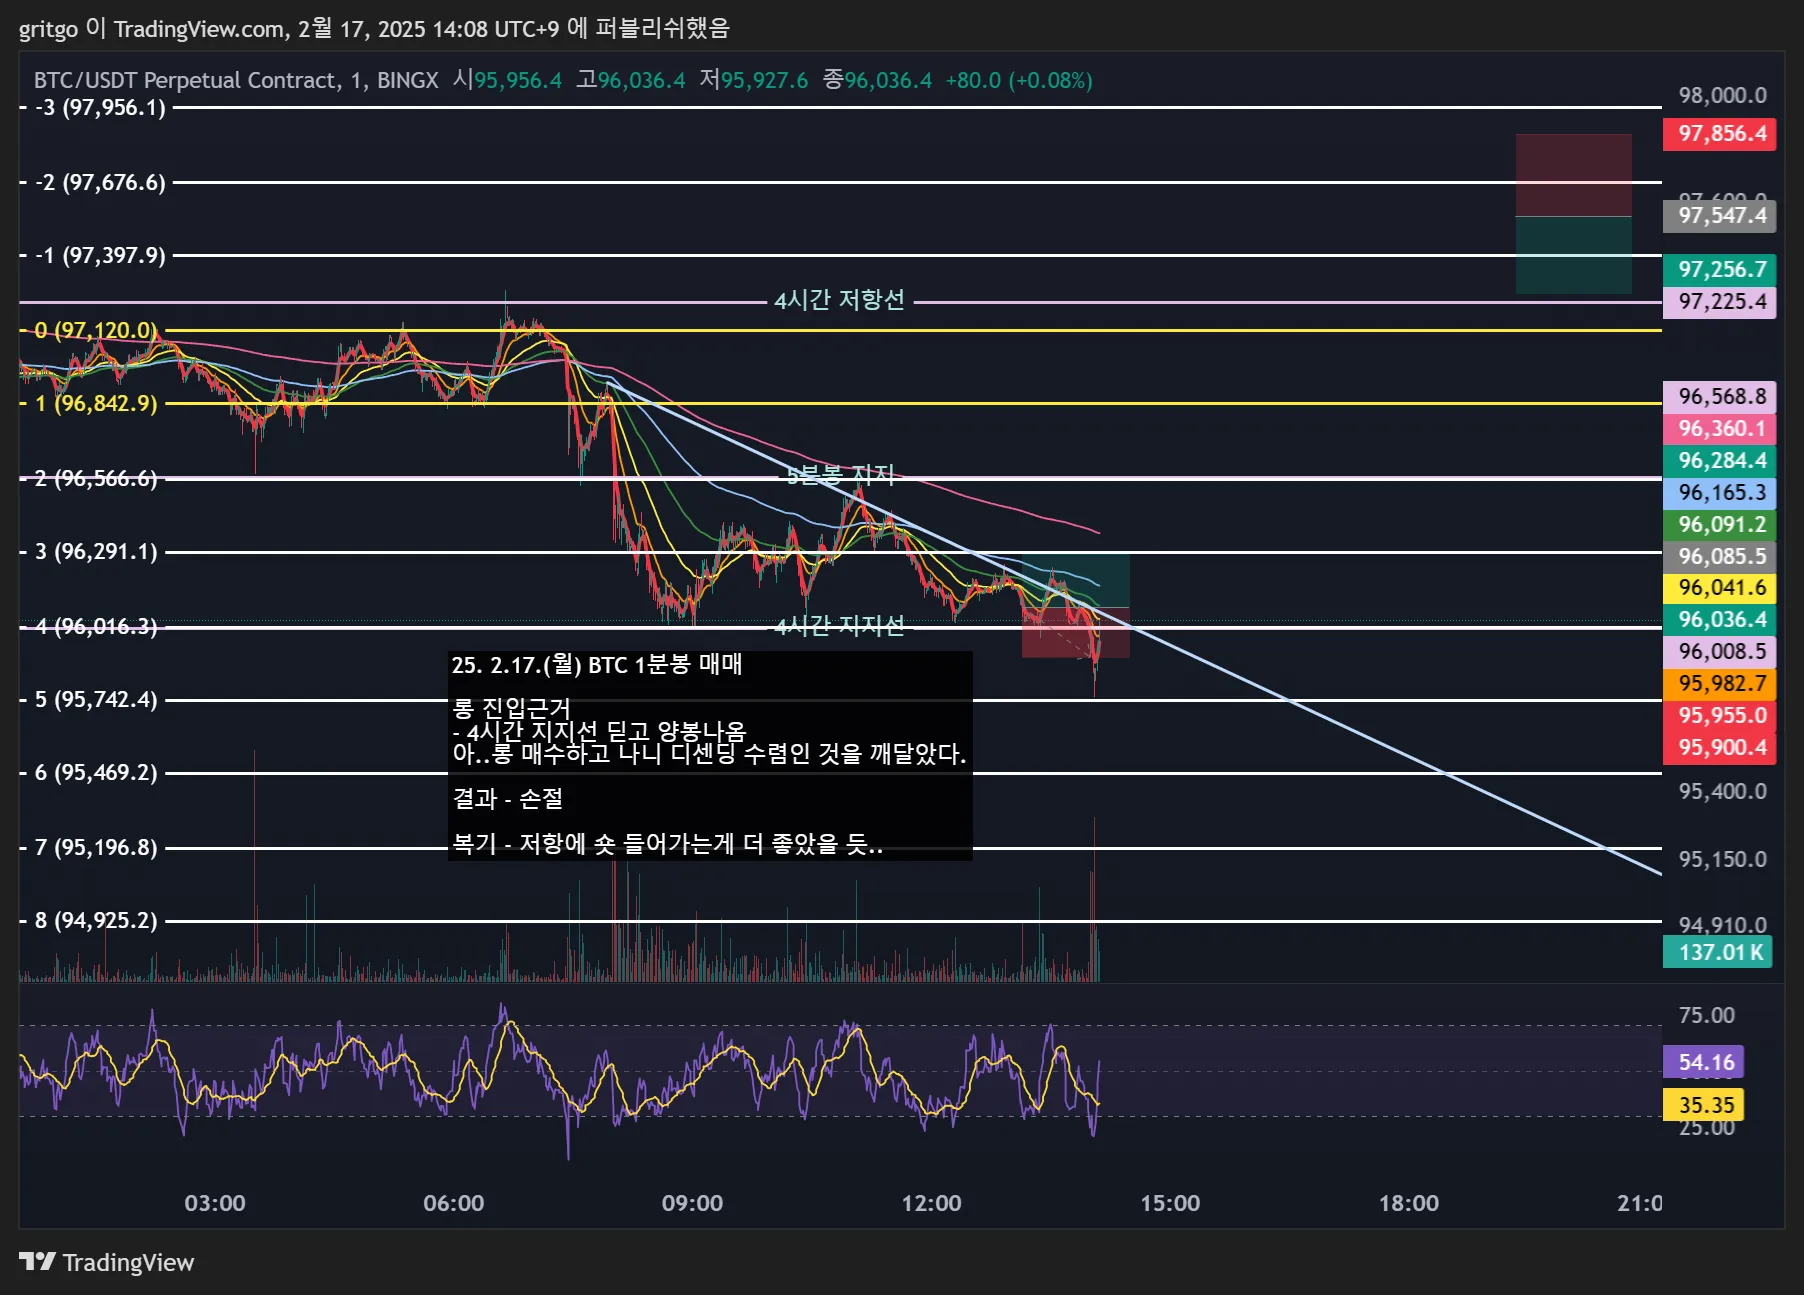Select the '4시간 저항선' line label
Image resolution: width=1804 pixels, height=1295 pixels.
(839, 300)
